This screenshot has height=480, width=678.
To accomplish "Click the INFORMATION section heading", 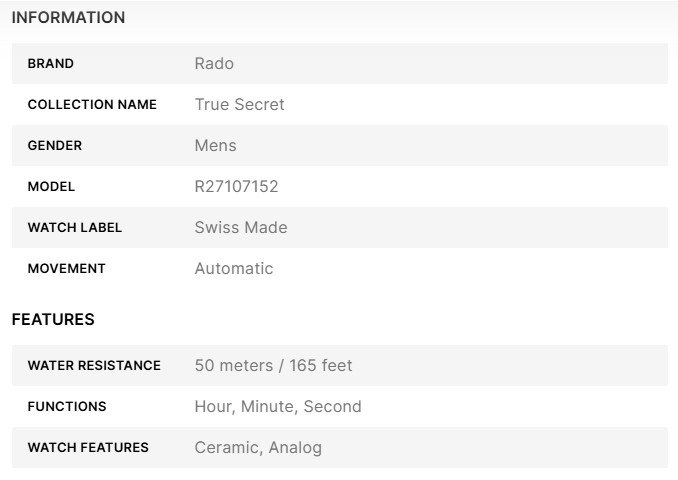I will [x=68, y=18].
